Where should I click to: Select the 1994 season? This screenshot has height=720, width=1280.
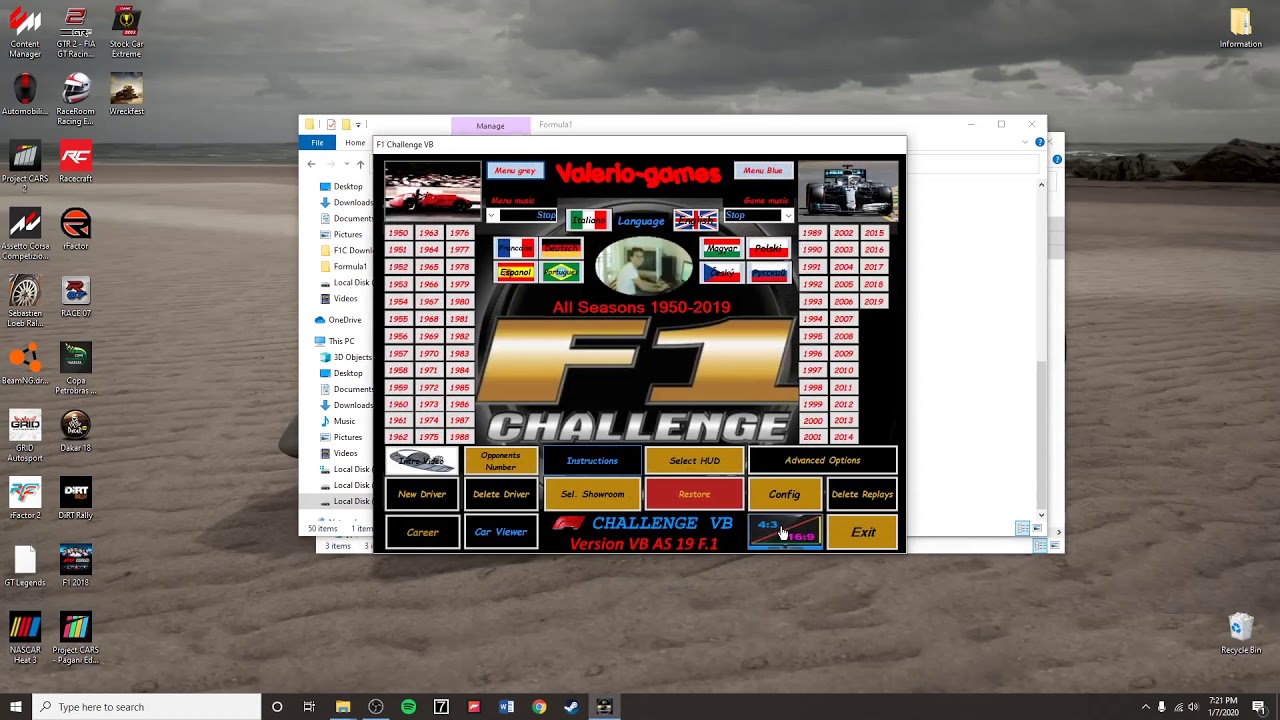coord(812,318)
